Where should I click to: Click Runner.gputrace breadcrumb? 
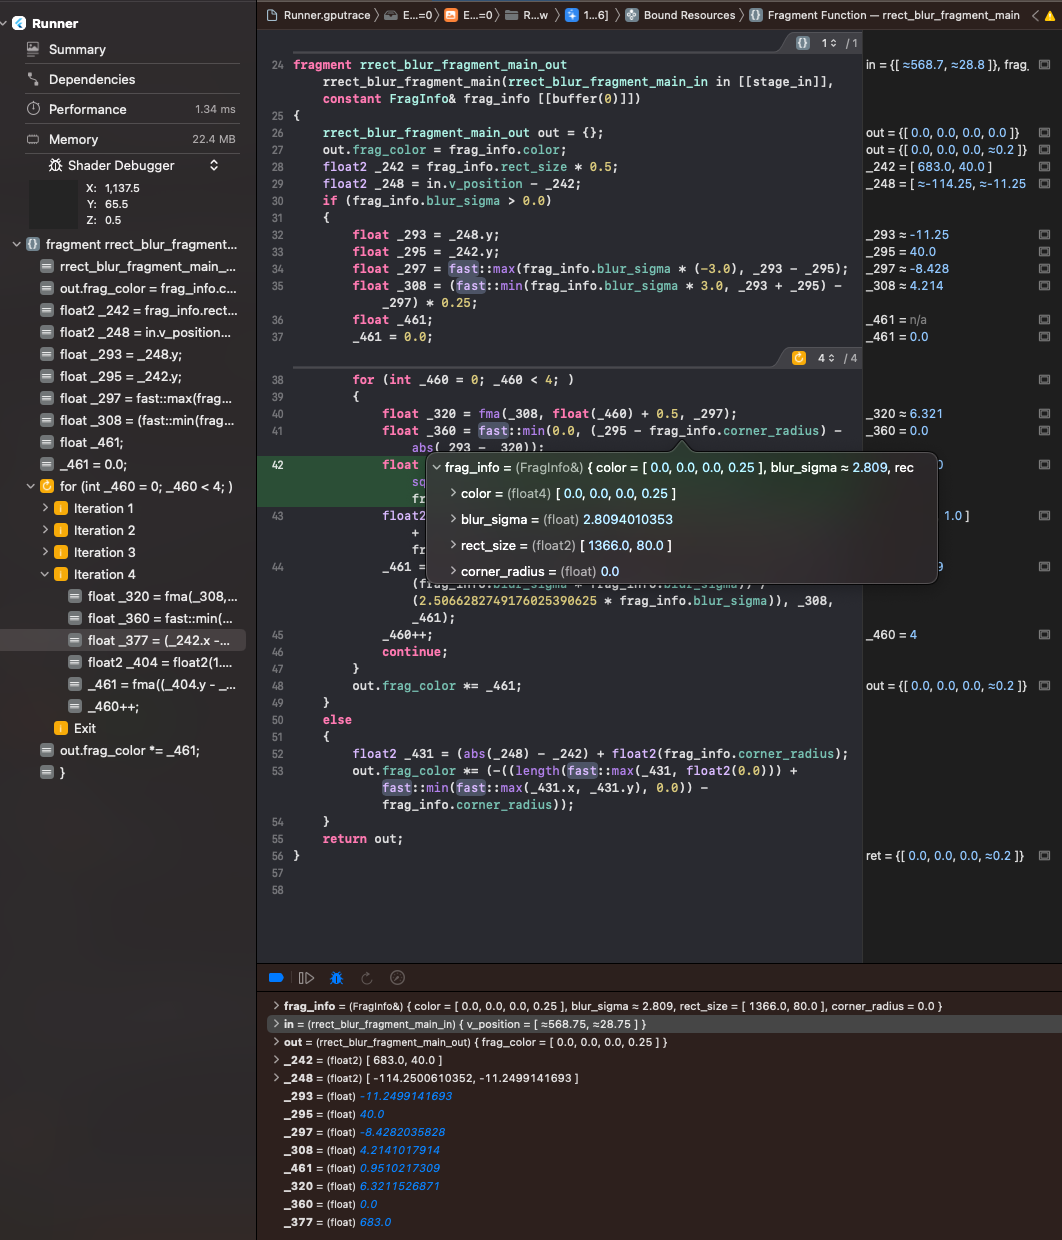(318, 15)
